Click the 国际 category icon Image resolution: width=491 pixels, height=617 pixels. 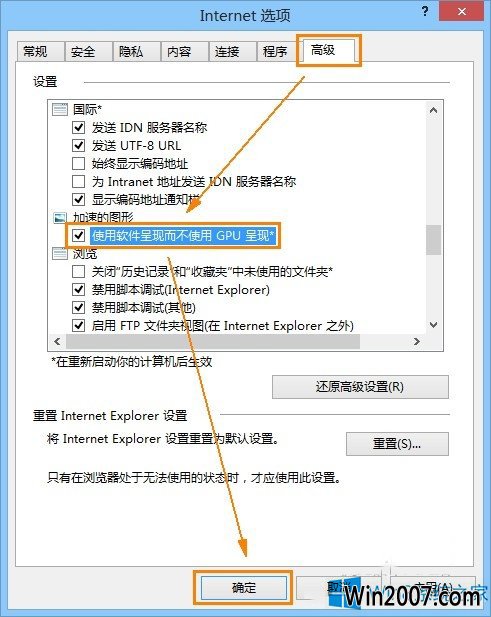(x=60, y=109)
